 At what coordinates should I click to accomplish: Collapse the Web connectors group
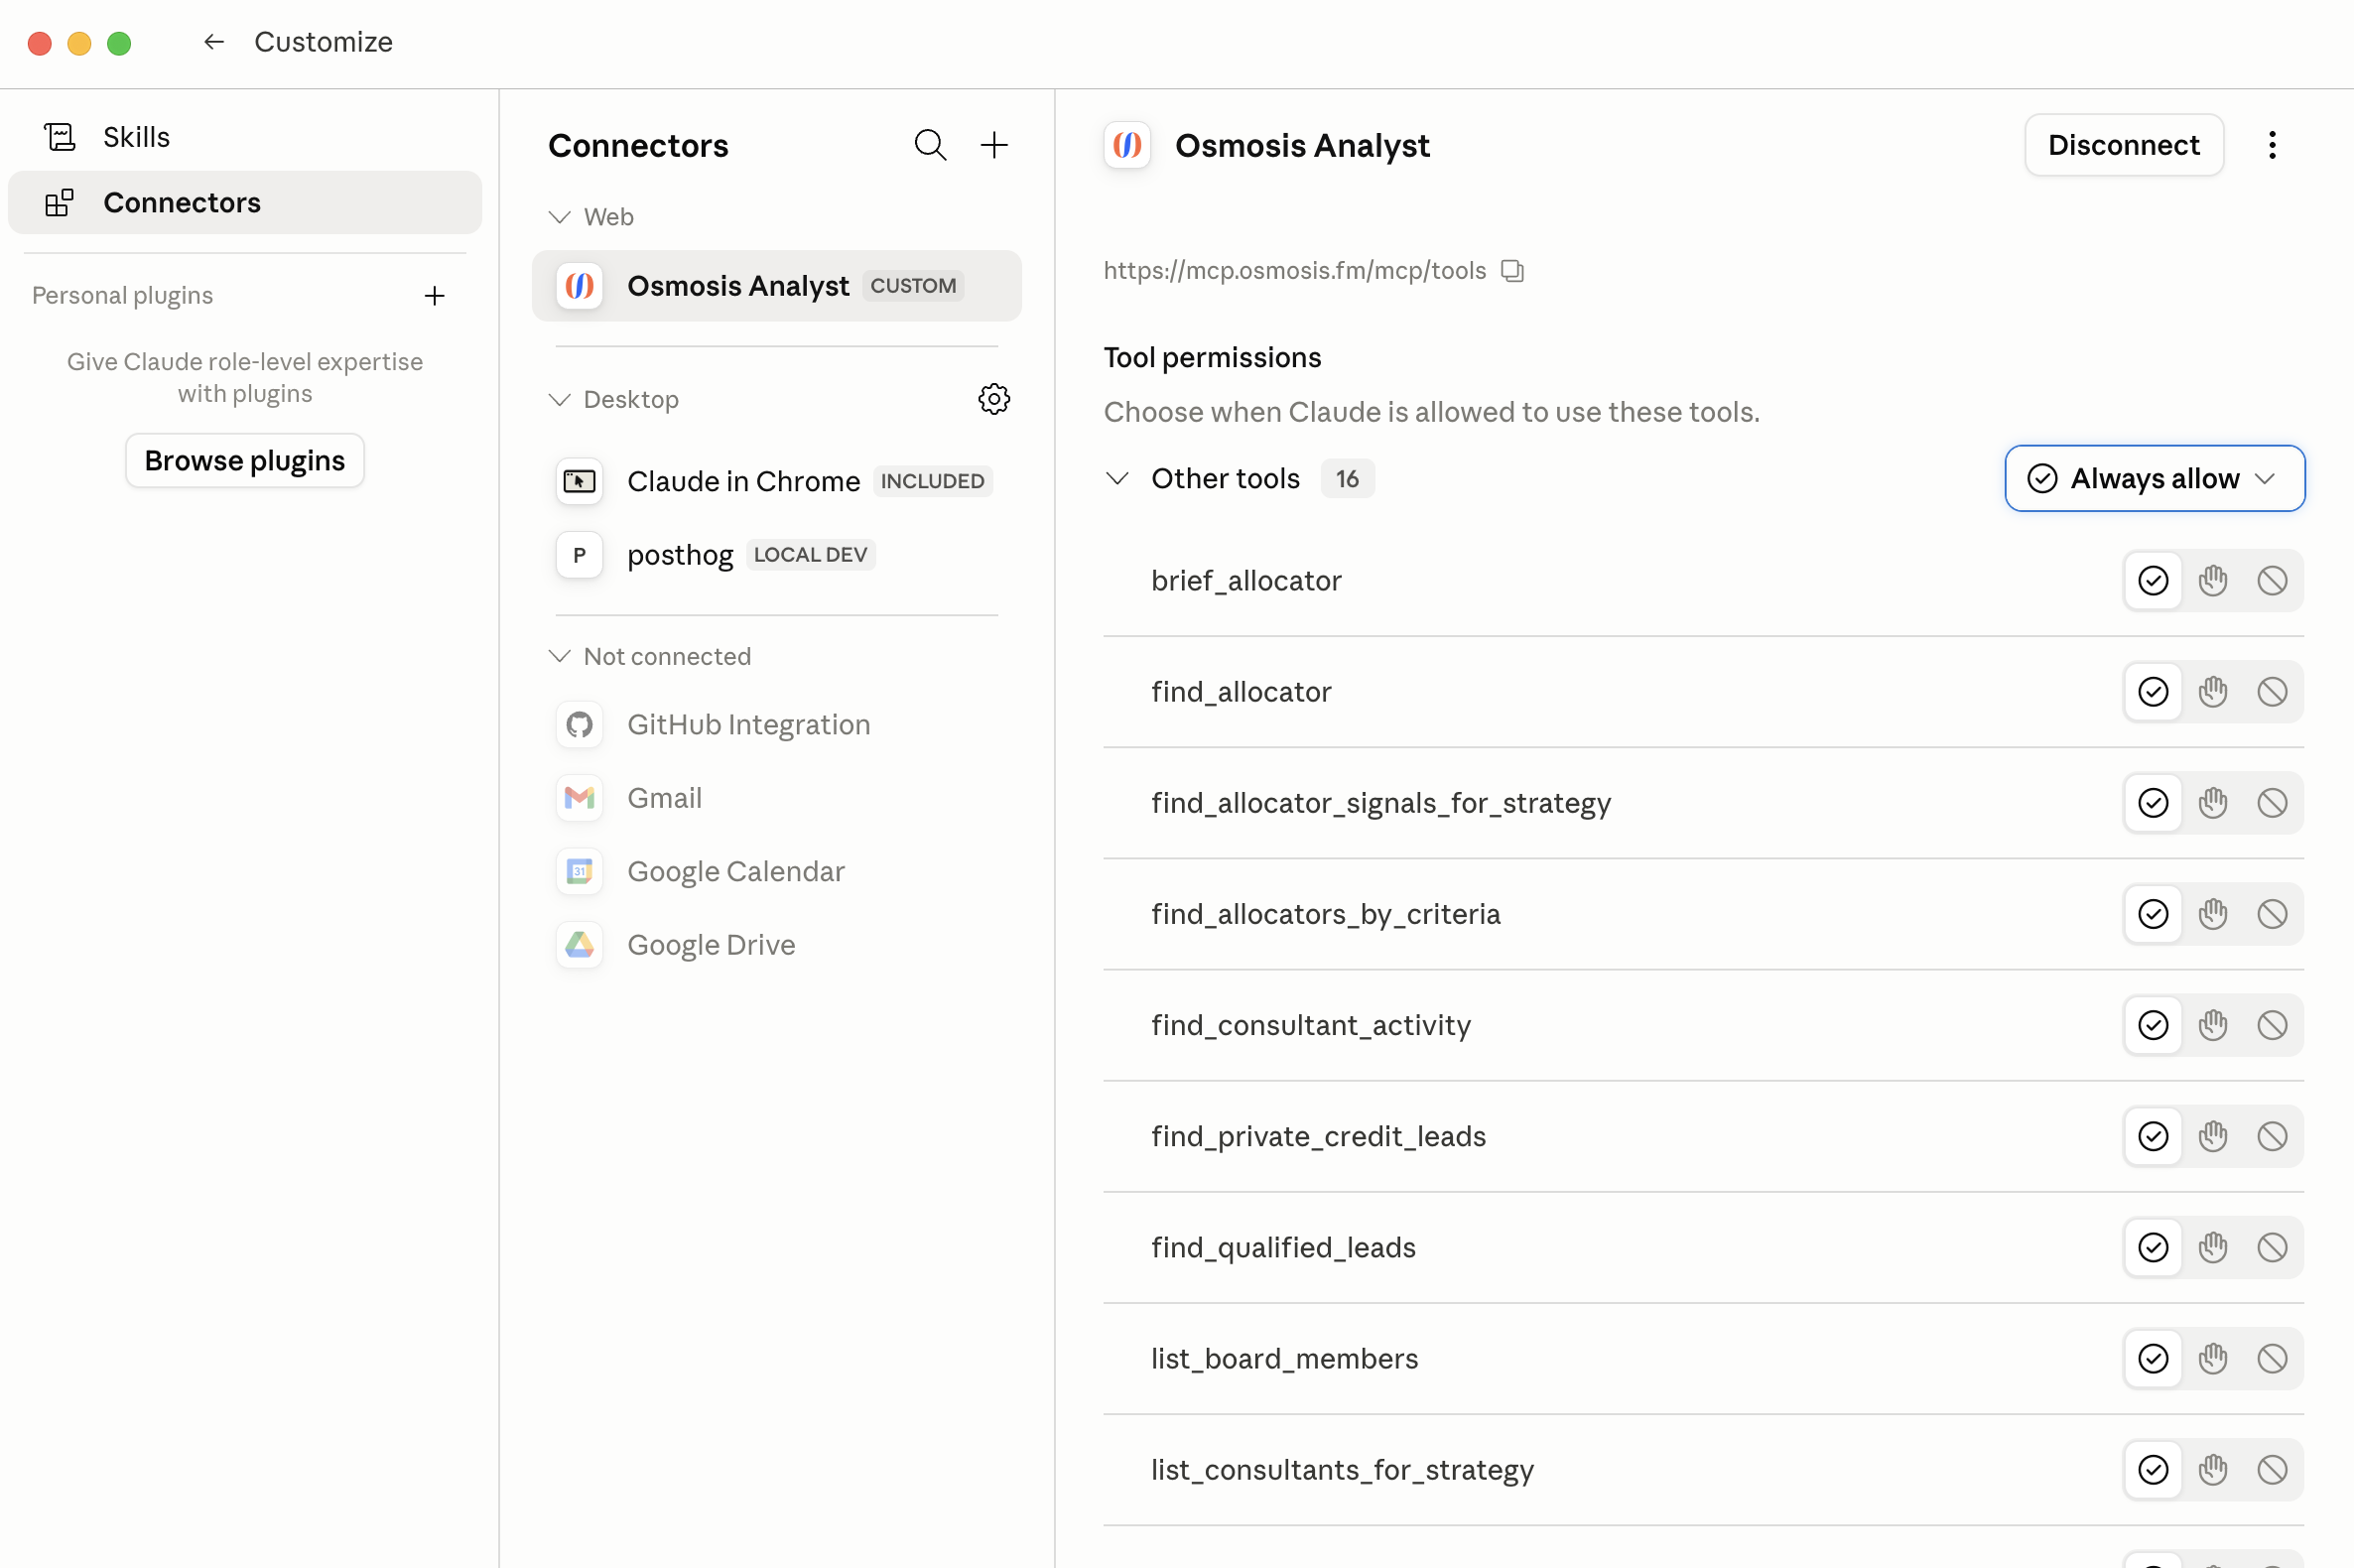pos(559,217)
